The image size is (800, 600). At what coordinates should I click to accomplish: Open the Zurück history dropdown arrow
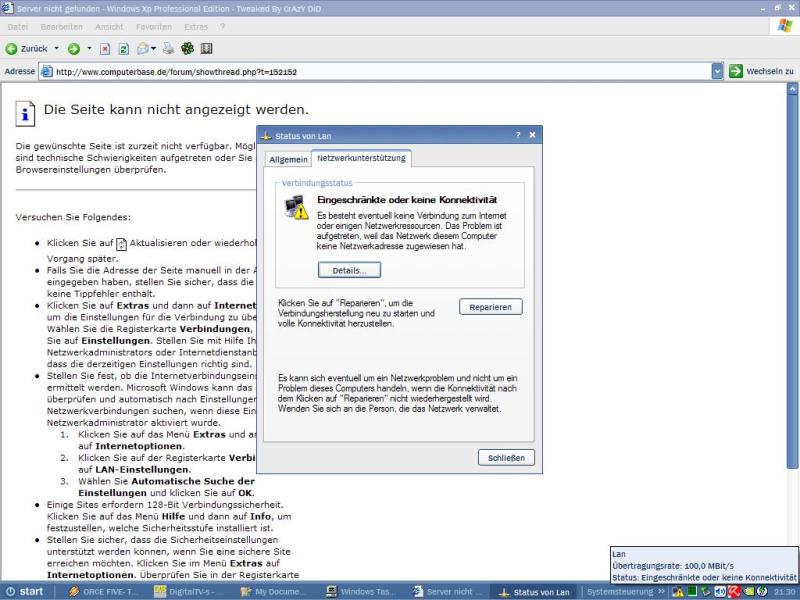click(56, 48)
